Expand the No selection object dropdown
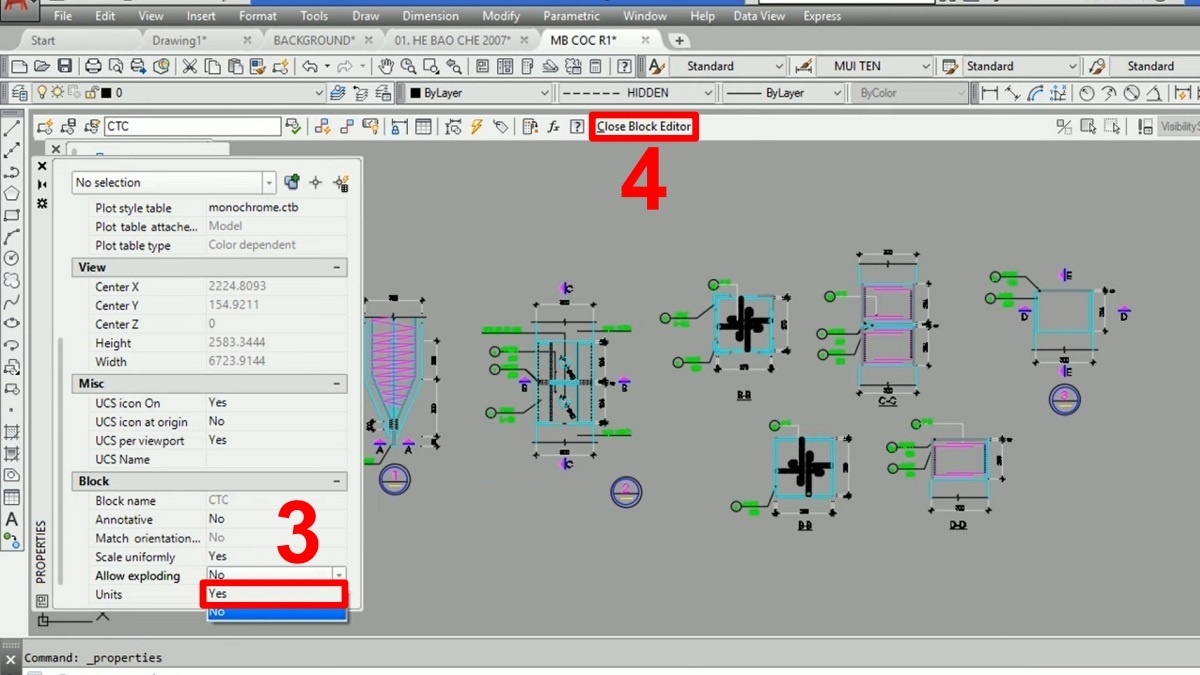This screenshot has width=1200, height=675. pos(269,183)
